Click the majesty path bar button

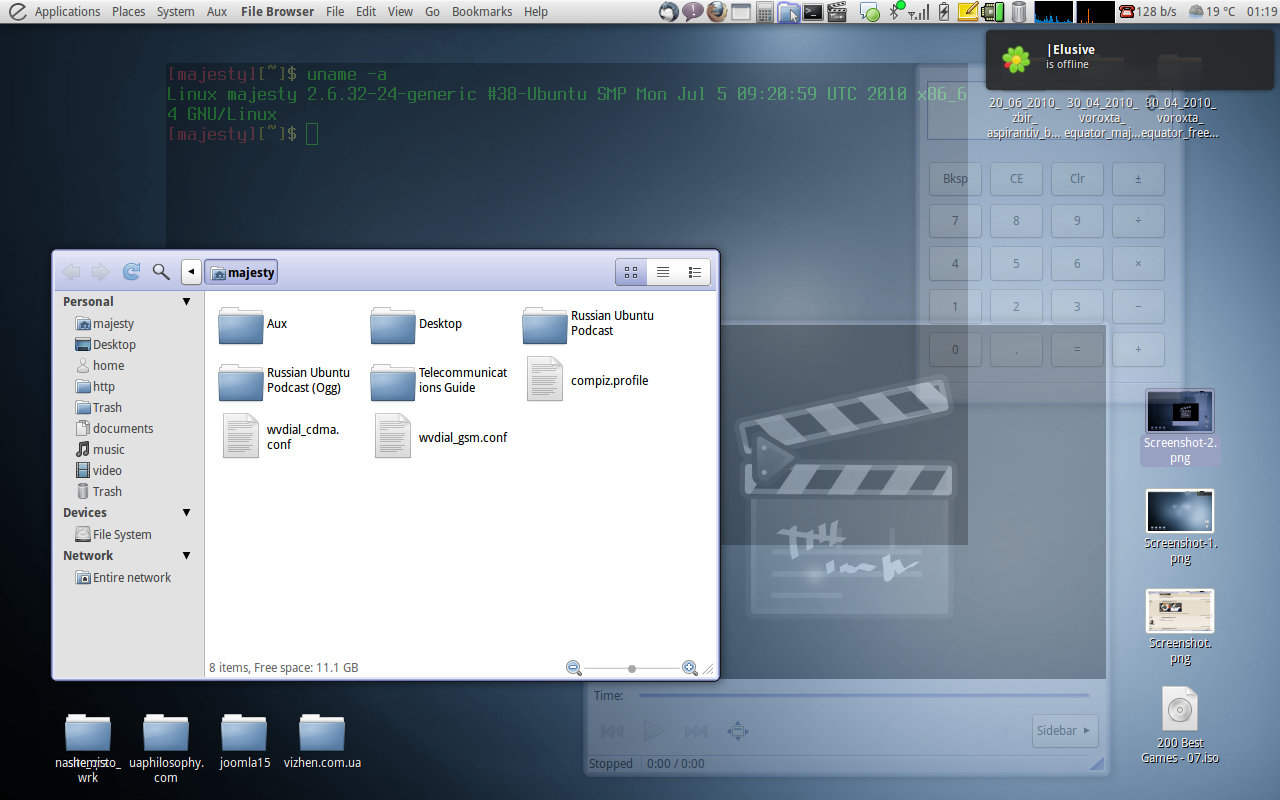(x=241, y=272)
